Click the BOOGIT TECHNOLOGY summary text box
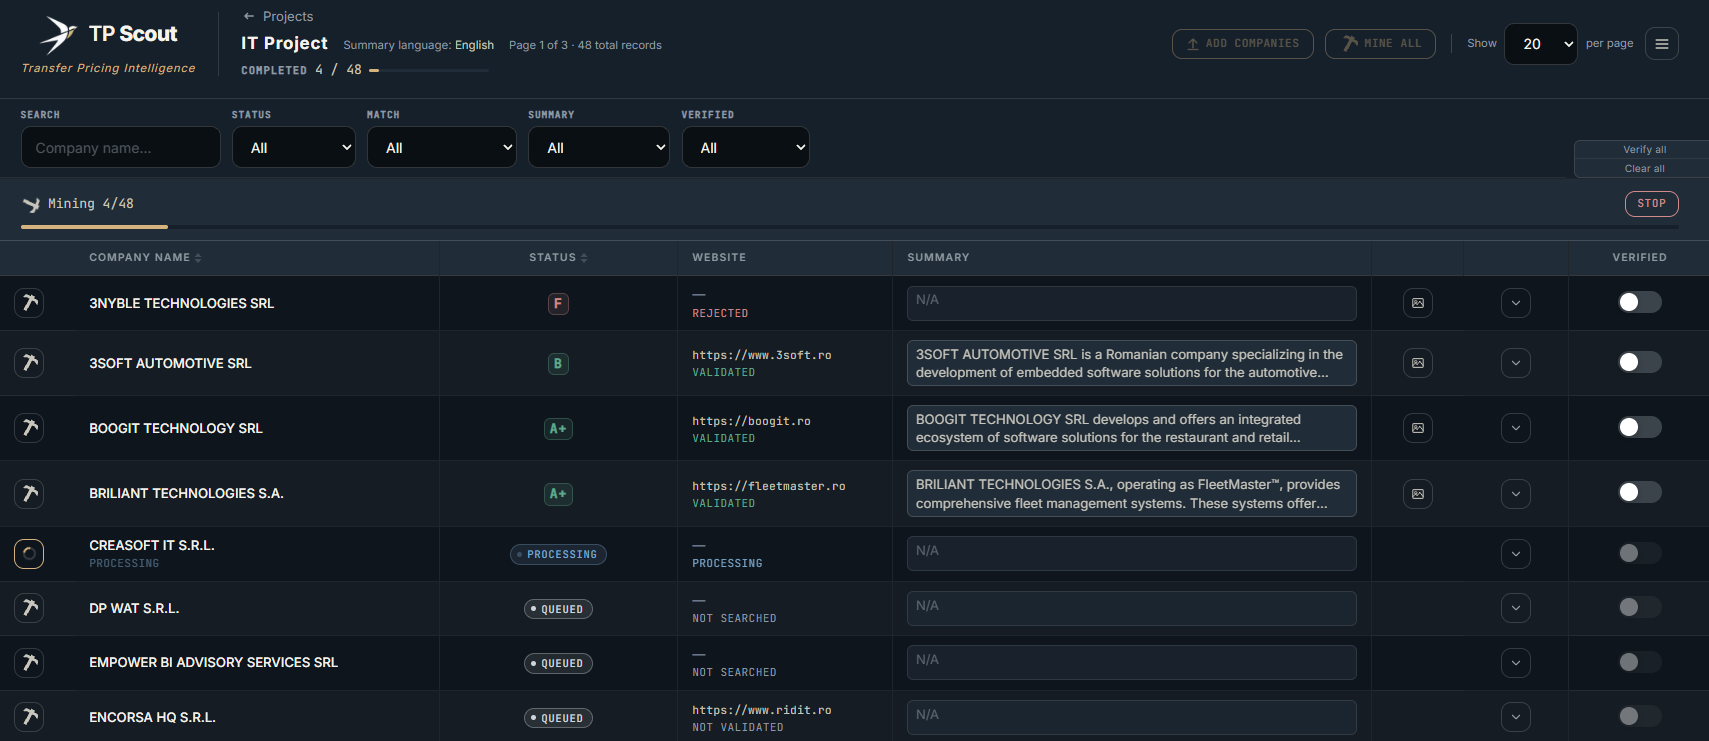 1131,428
